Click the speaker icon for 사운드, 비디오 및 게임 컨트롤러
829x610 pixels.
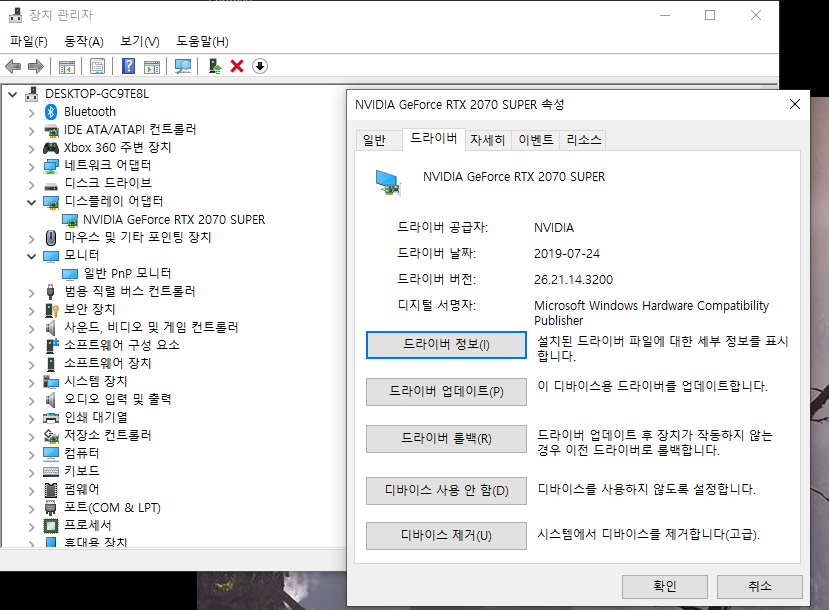click(50, 328)
